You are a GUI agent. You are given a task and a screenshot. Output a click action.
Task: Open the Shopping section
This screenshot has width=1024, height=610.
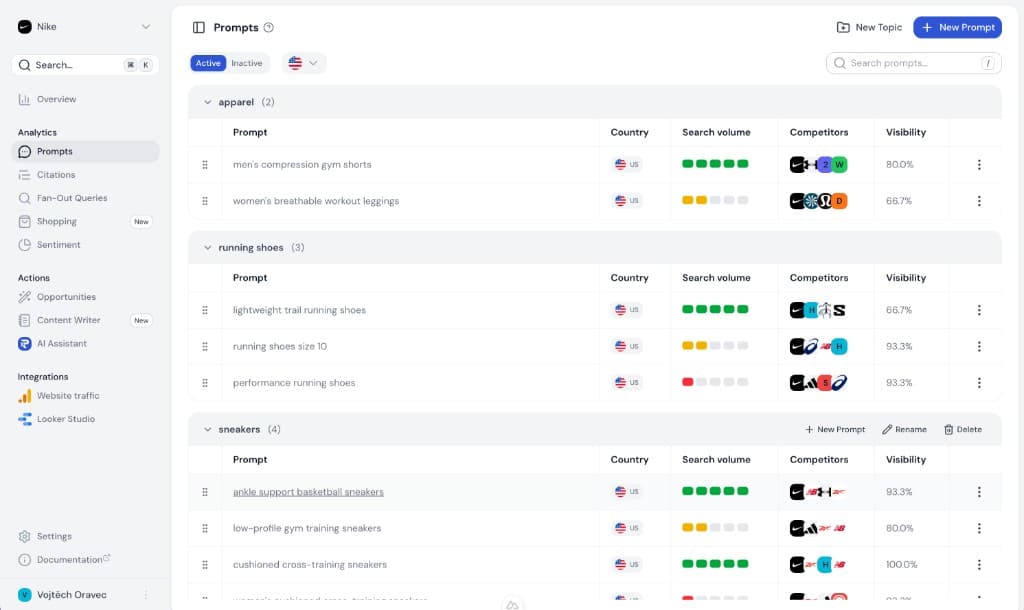point(59,221)
